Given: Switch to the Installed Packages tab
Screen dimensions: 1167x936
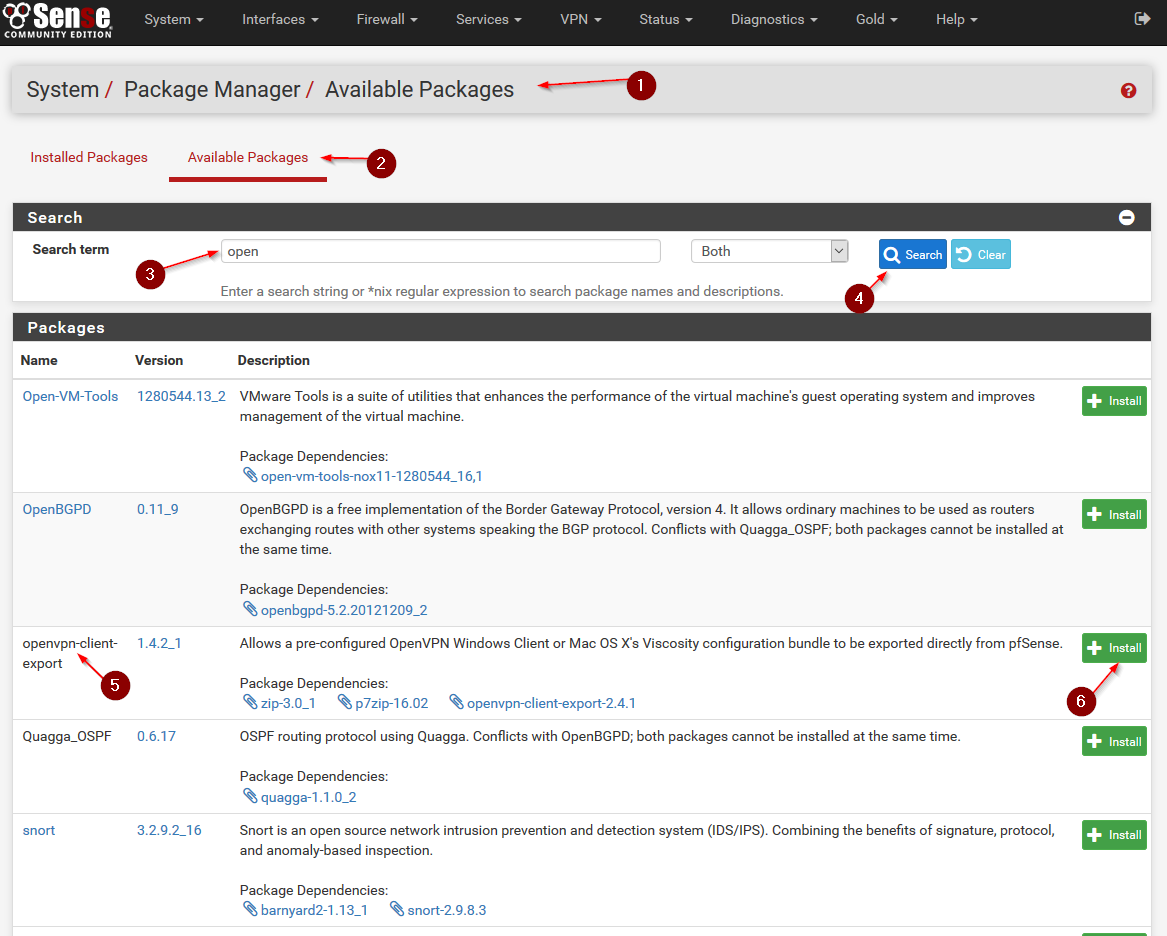Looking at the screenshot, I should (89, 157).
